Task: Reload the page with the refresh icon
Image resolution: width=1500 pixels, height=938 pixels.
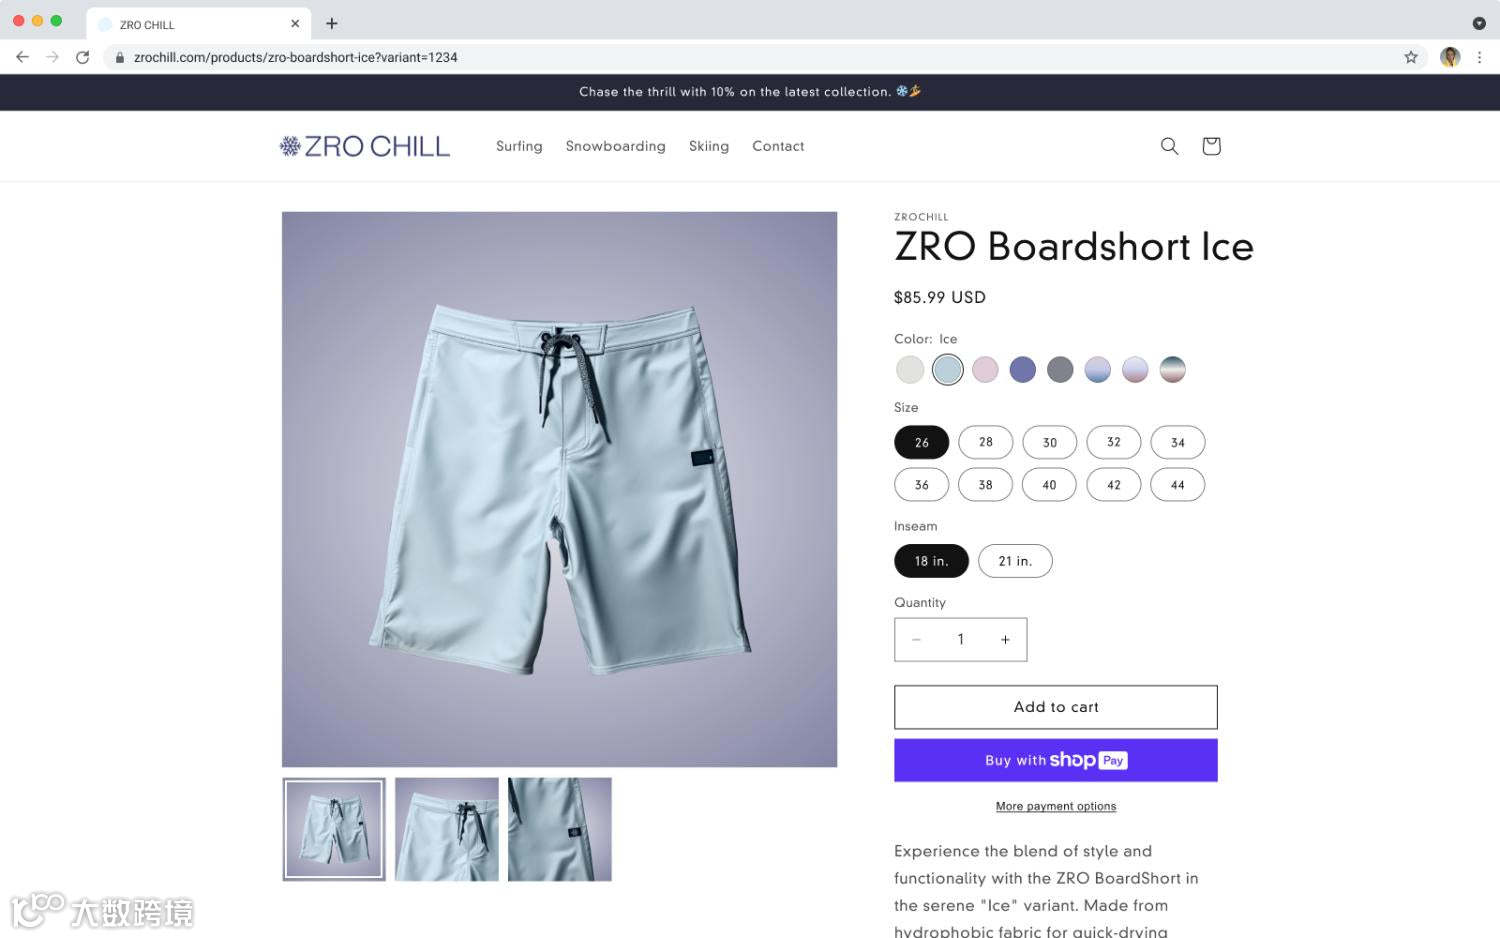Action: click(82, 57)
